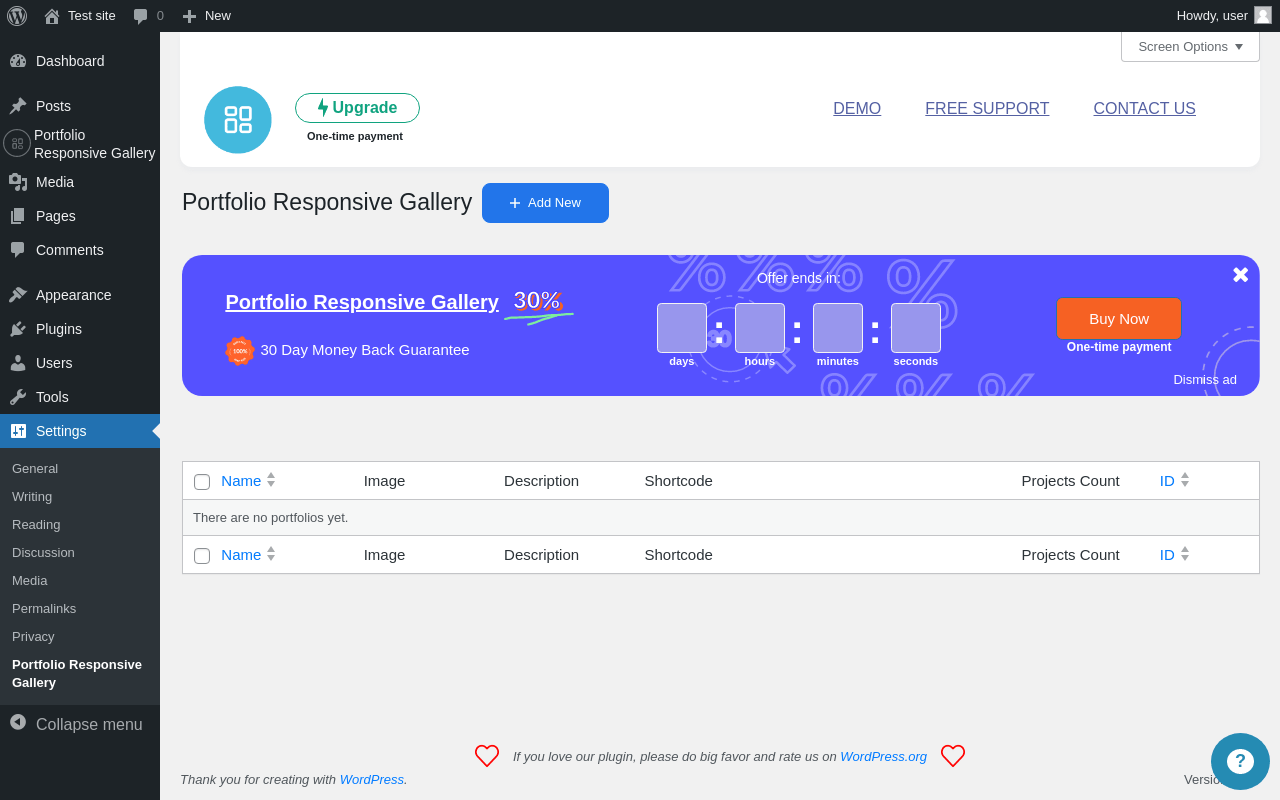
Task: Go to Discussion settings submenu
Action: tap(43, 553)
